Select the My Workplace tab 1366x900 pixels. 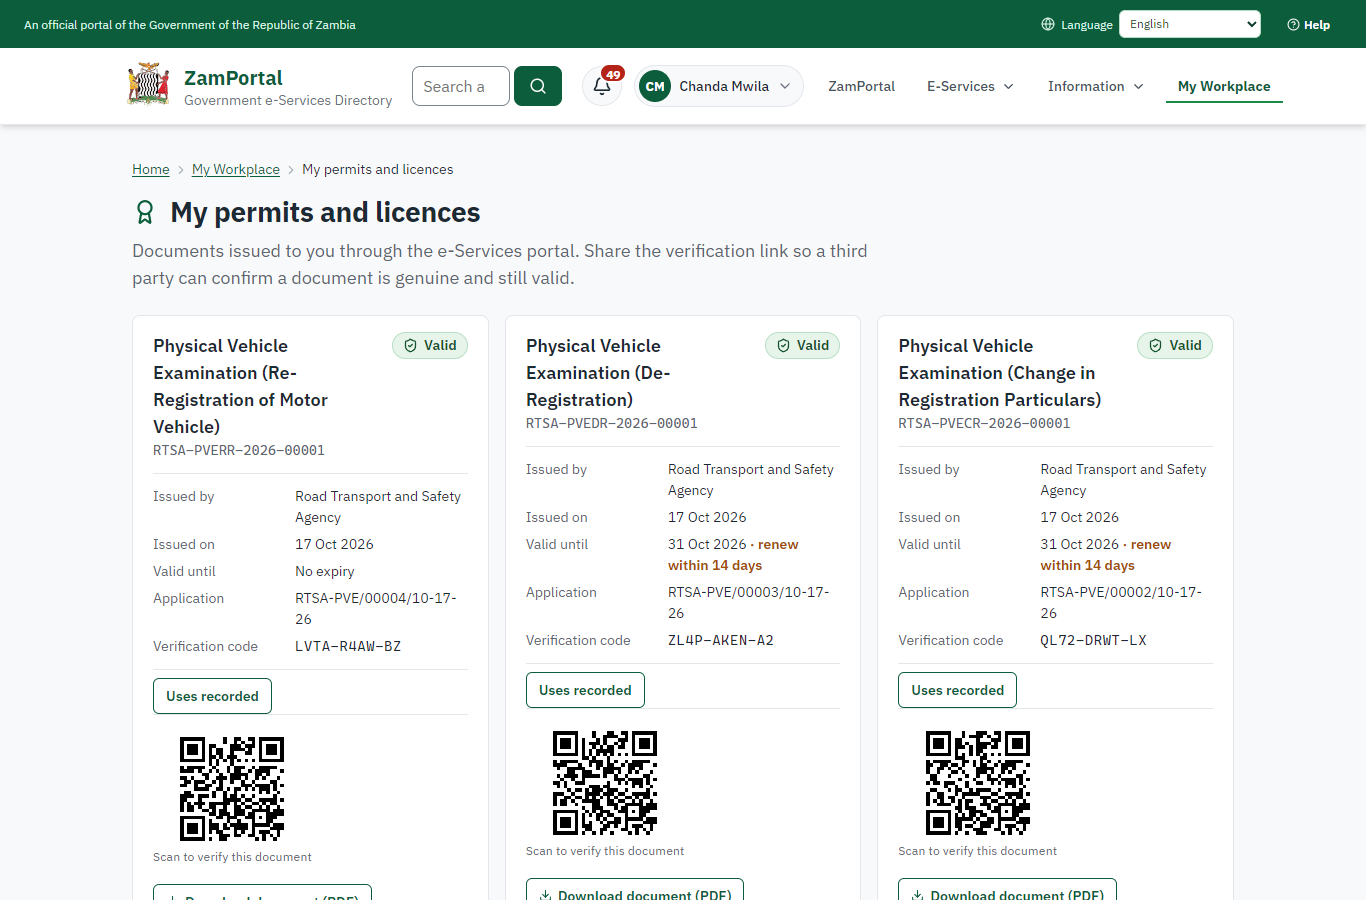pyautogui.click(x=1224, y=86)
